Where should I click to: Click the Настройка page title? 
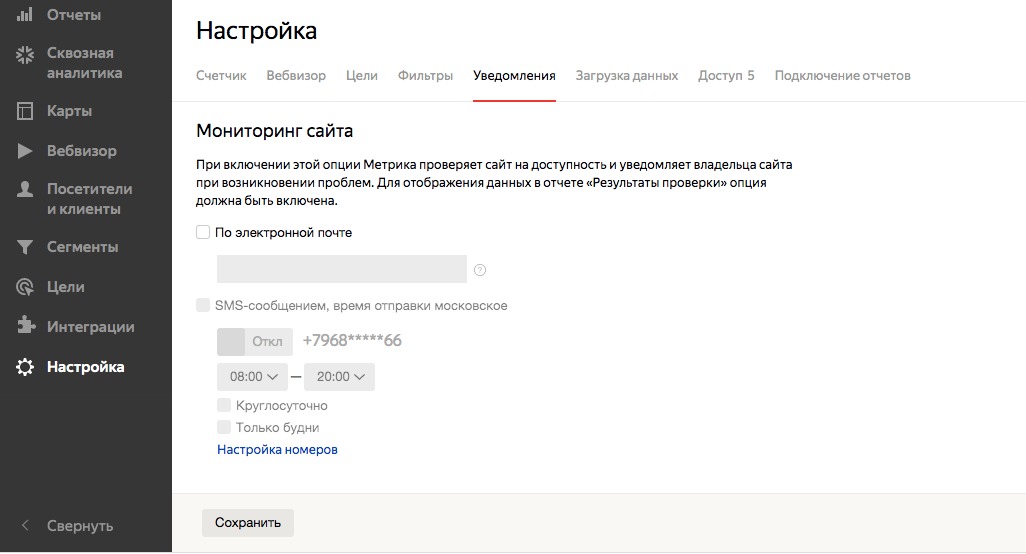256,31
